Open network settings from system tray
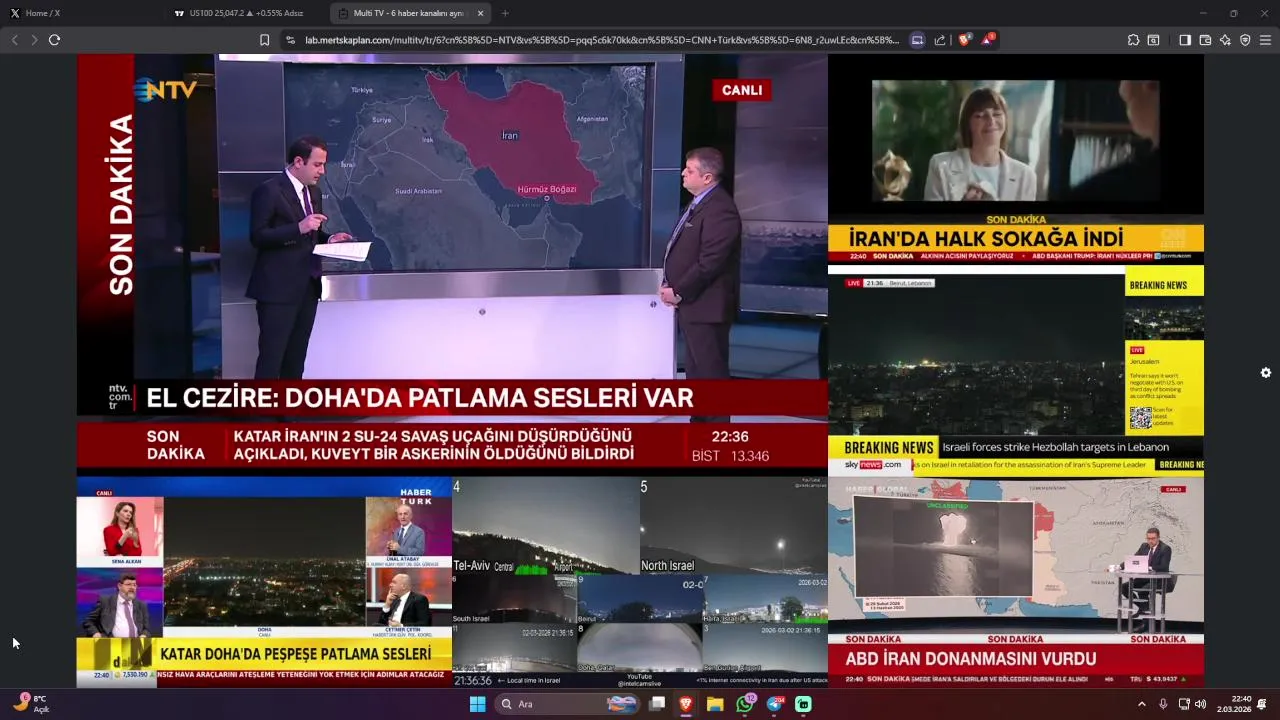The height and width of the screenshot is (720, 1280). [x=1184, y=704]
